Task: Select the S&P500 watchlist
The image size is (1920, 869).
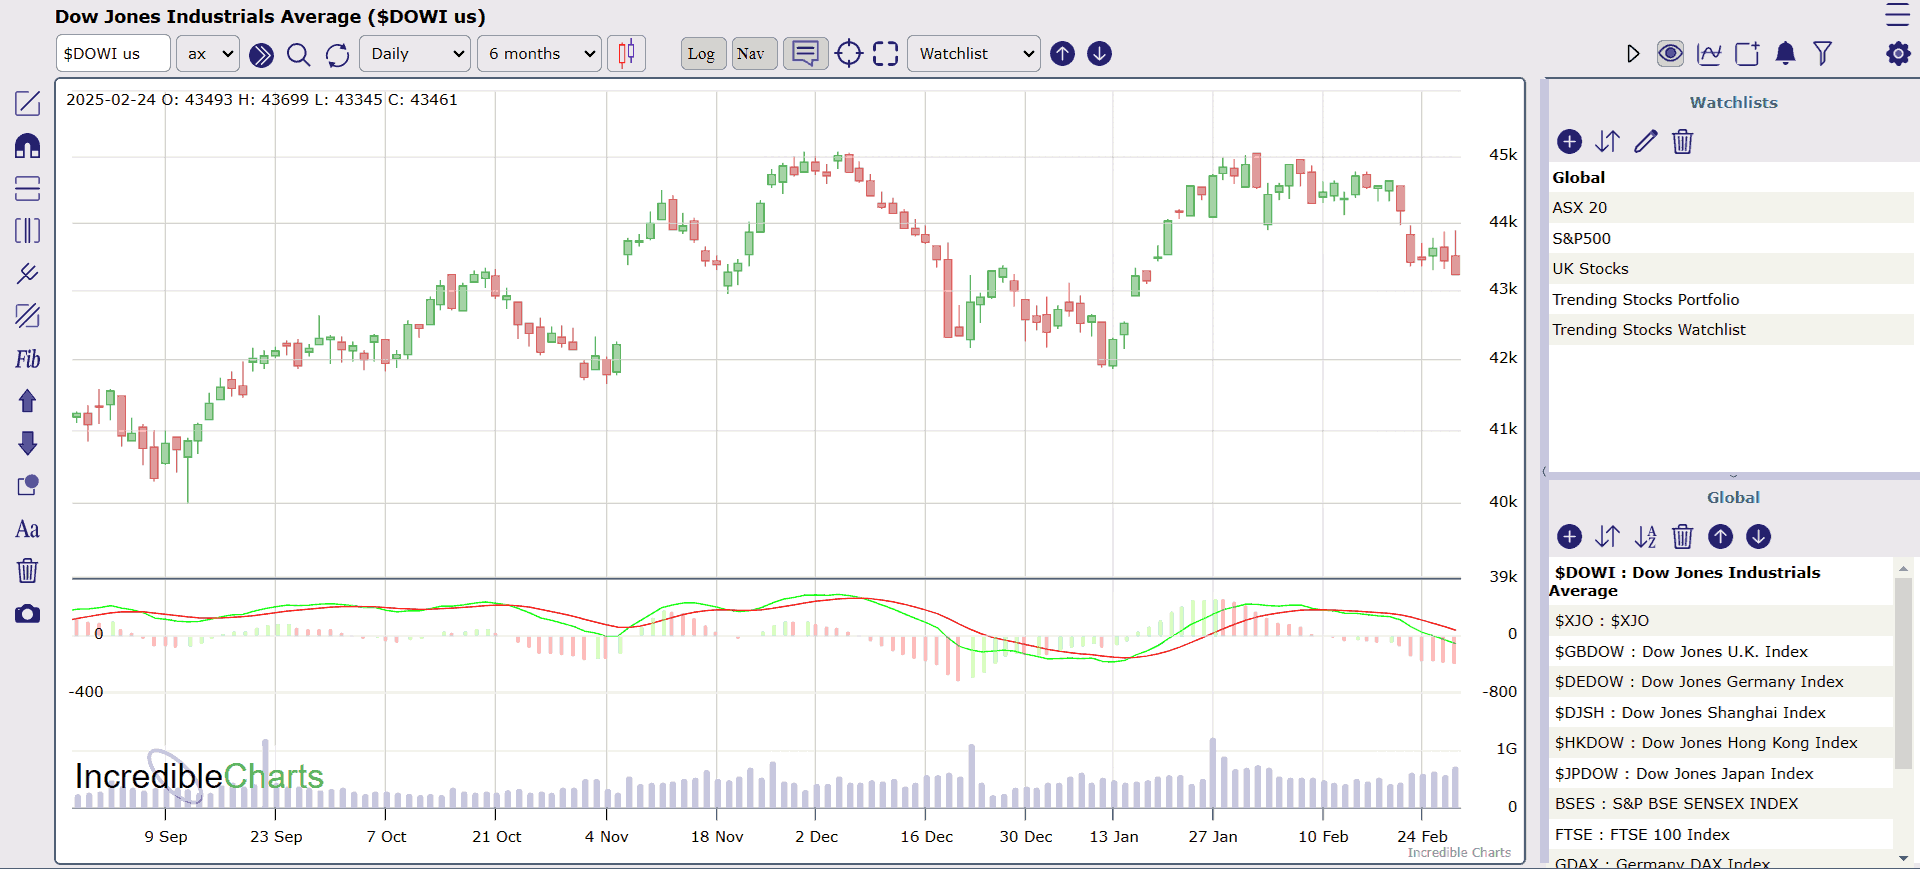Action: point(1731,238)
